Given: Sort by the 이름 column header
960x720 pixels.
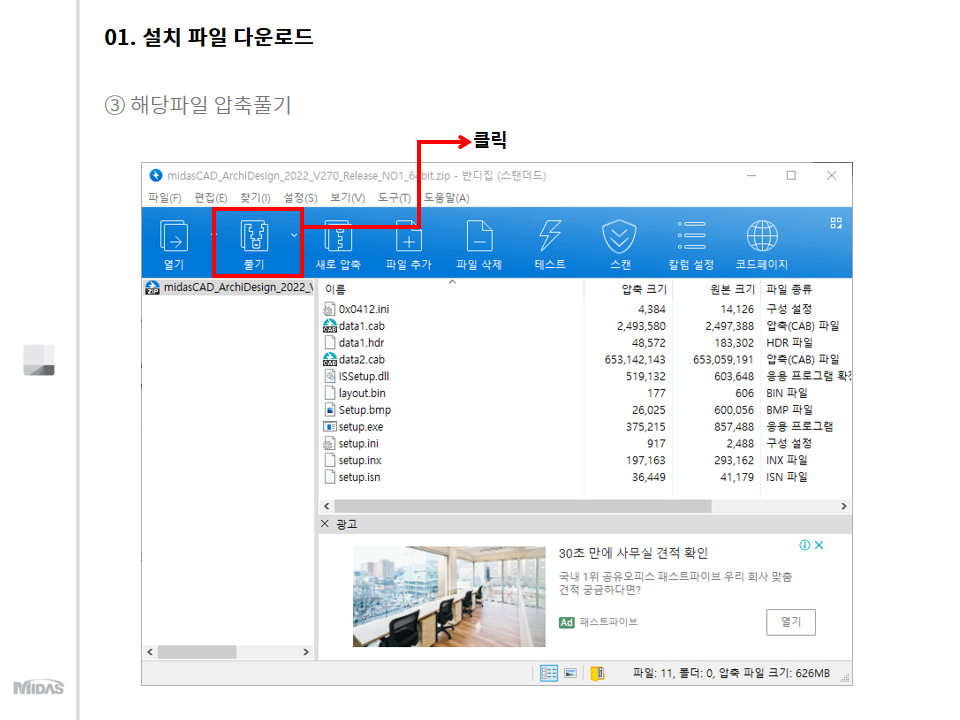Looking at the screenshot, I should click(x=335, y=289).
